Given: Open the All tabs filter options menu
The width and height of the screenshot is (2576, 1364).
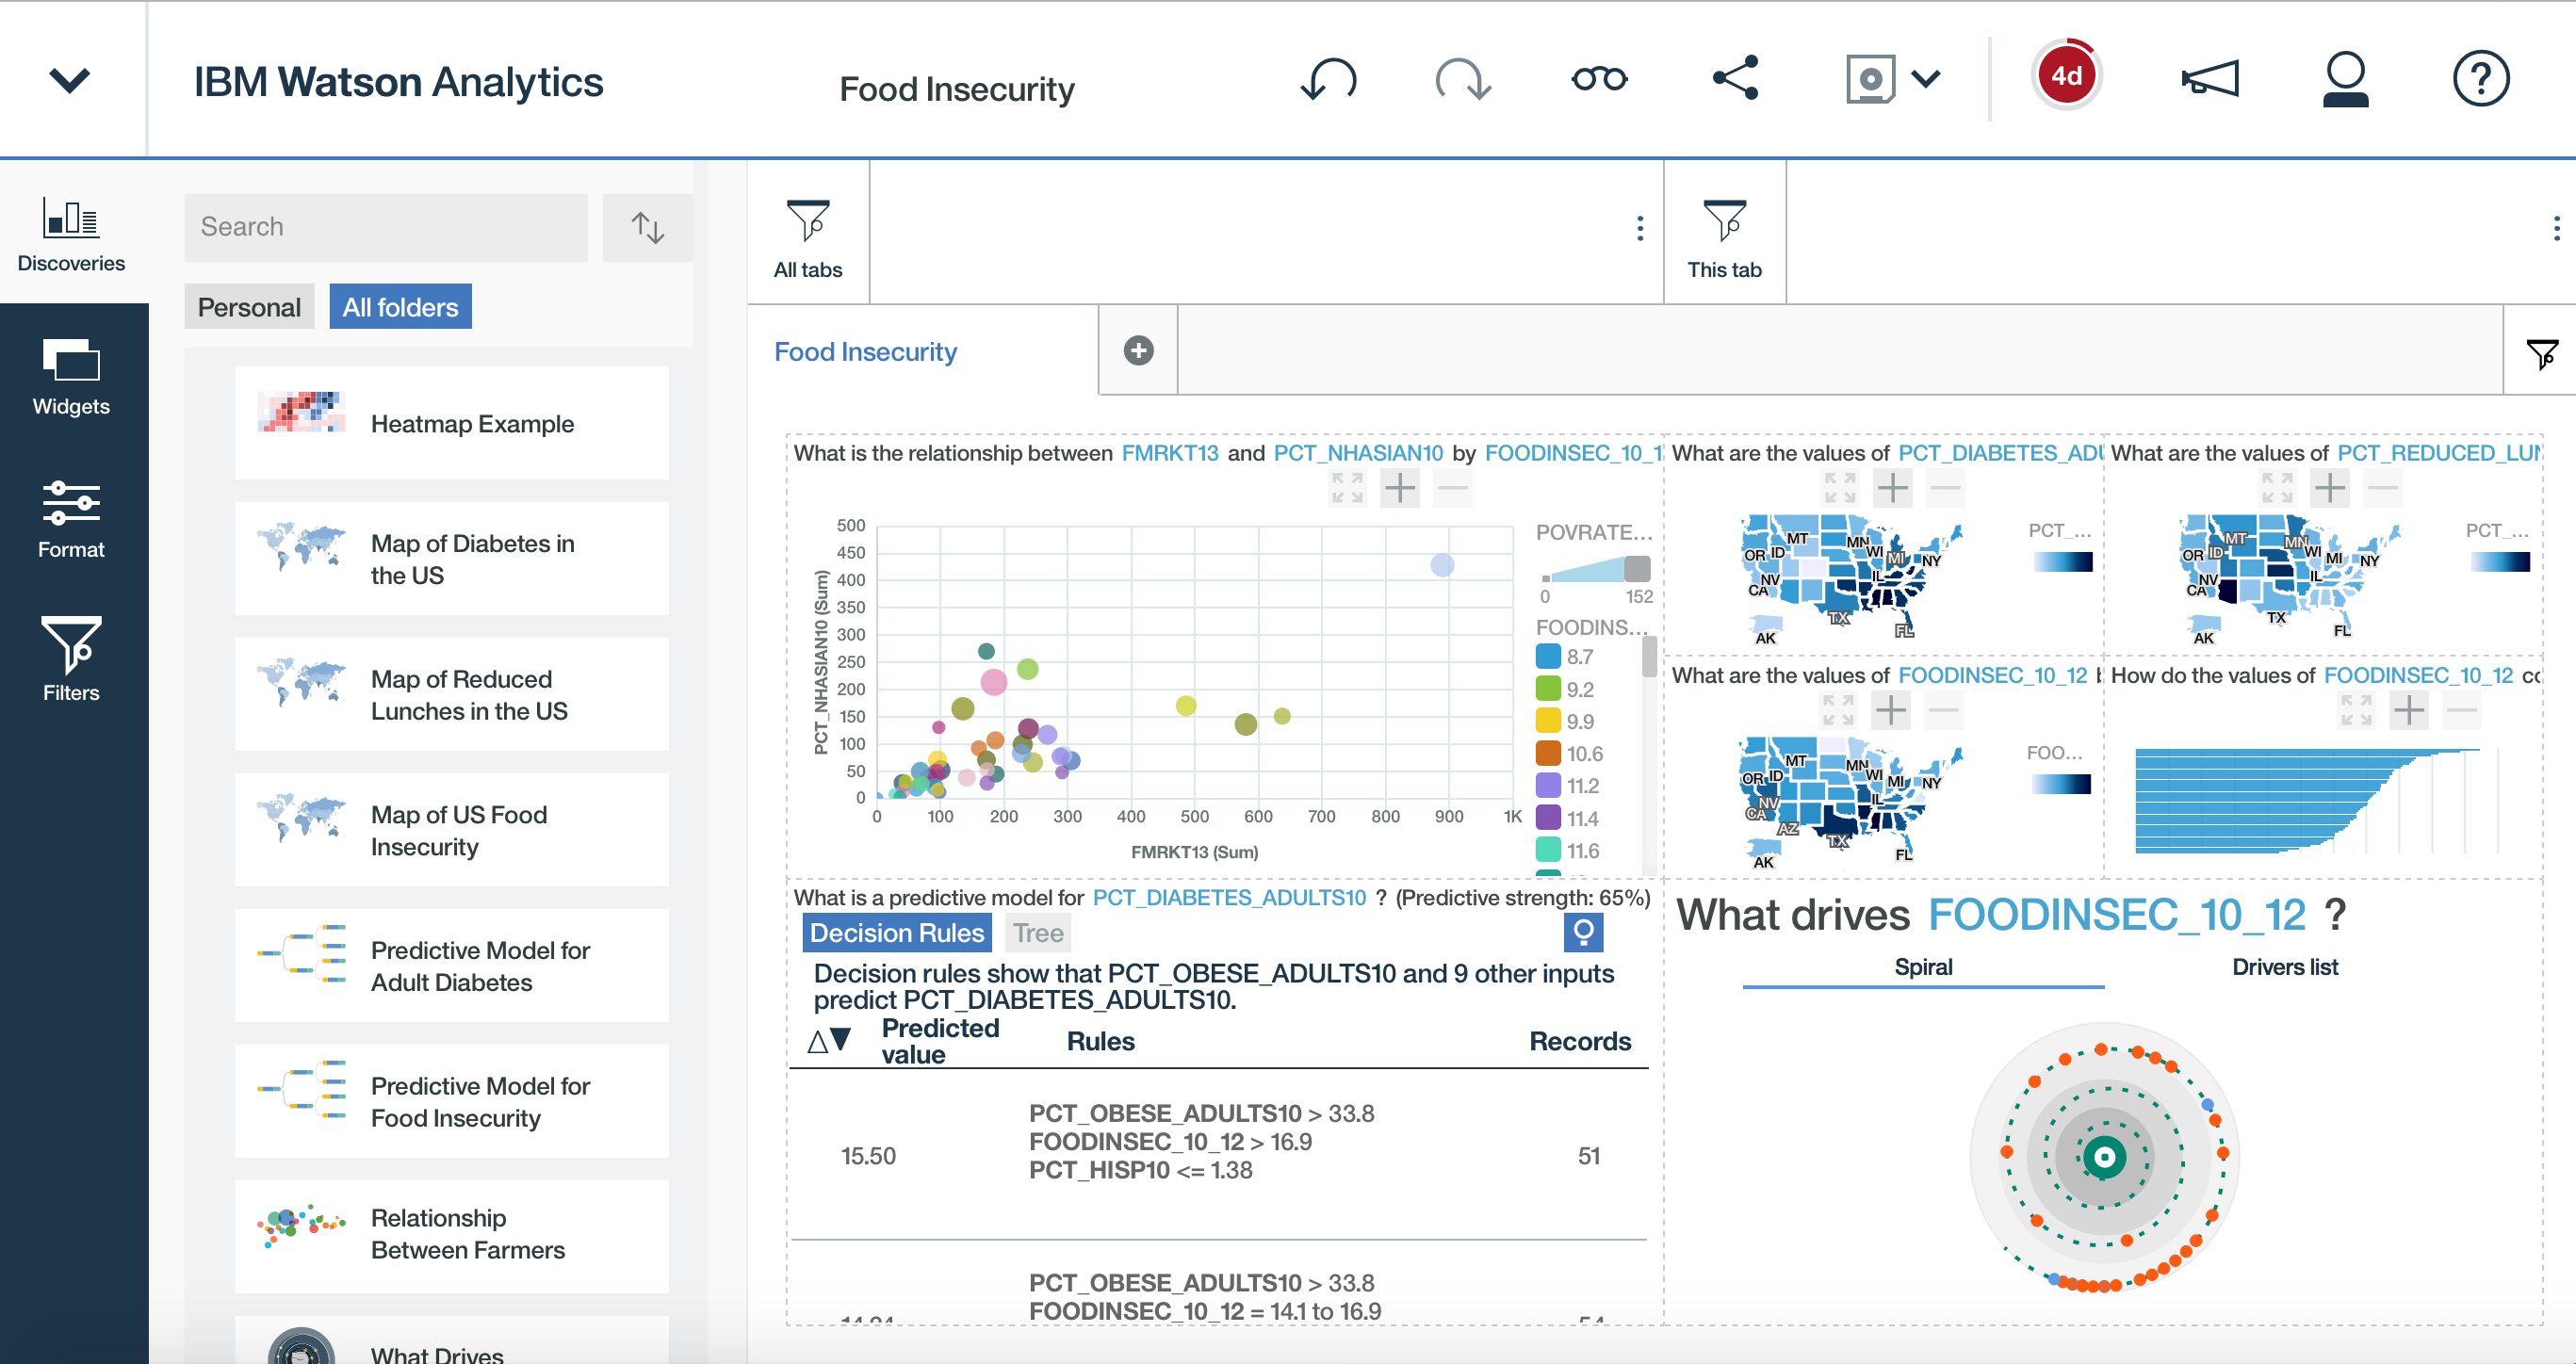Looking at the screenshot, I should tap(1640, 229).
